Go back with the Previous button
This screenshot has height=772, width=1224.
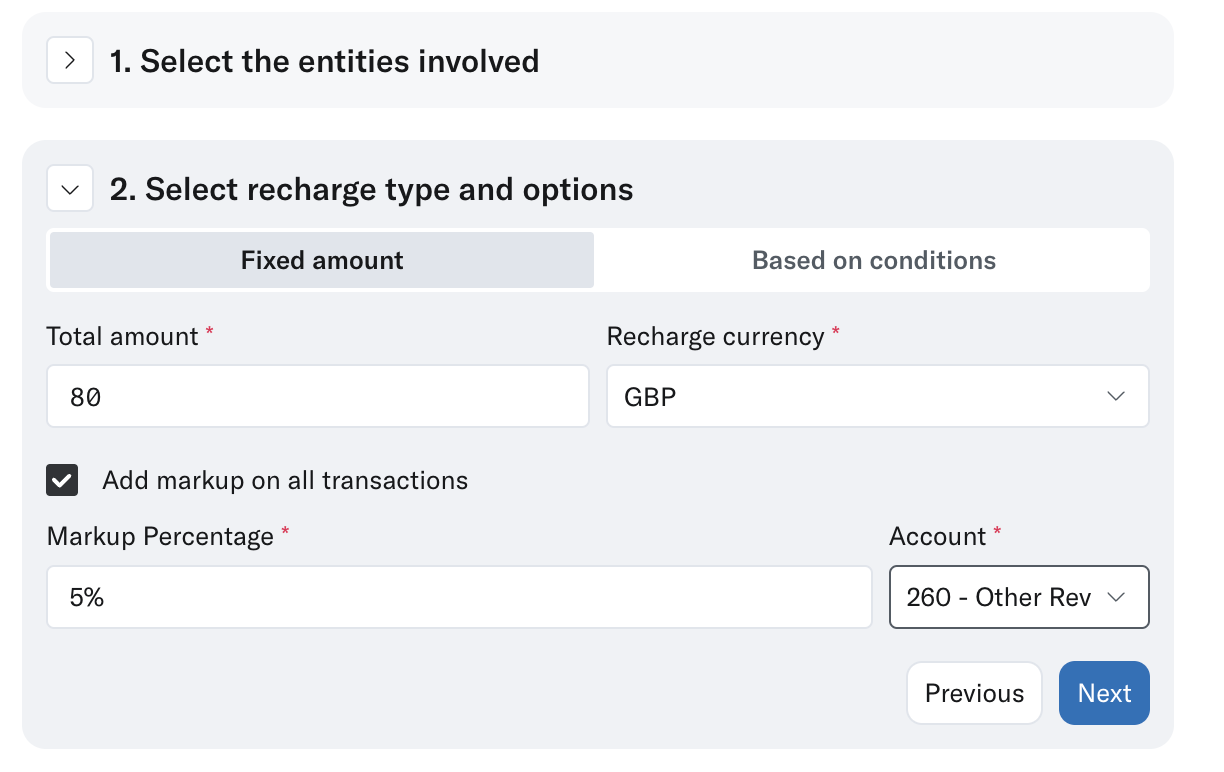[974, 693]
